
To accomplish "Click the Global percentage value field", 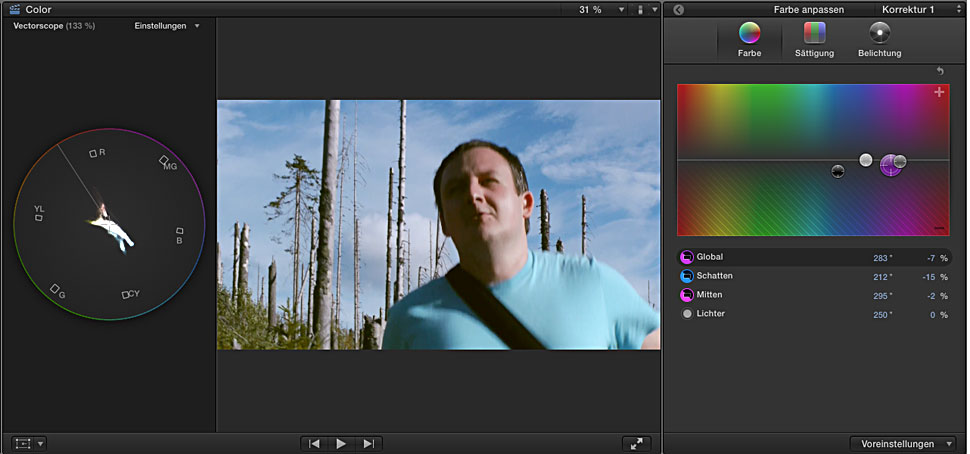I will pos(929,257).
